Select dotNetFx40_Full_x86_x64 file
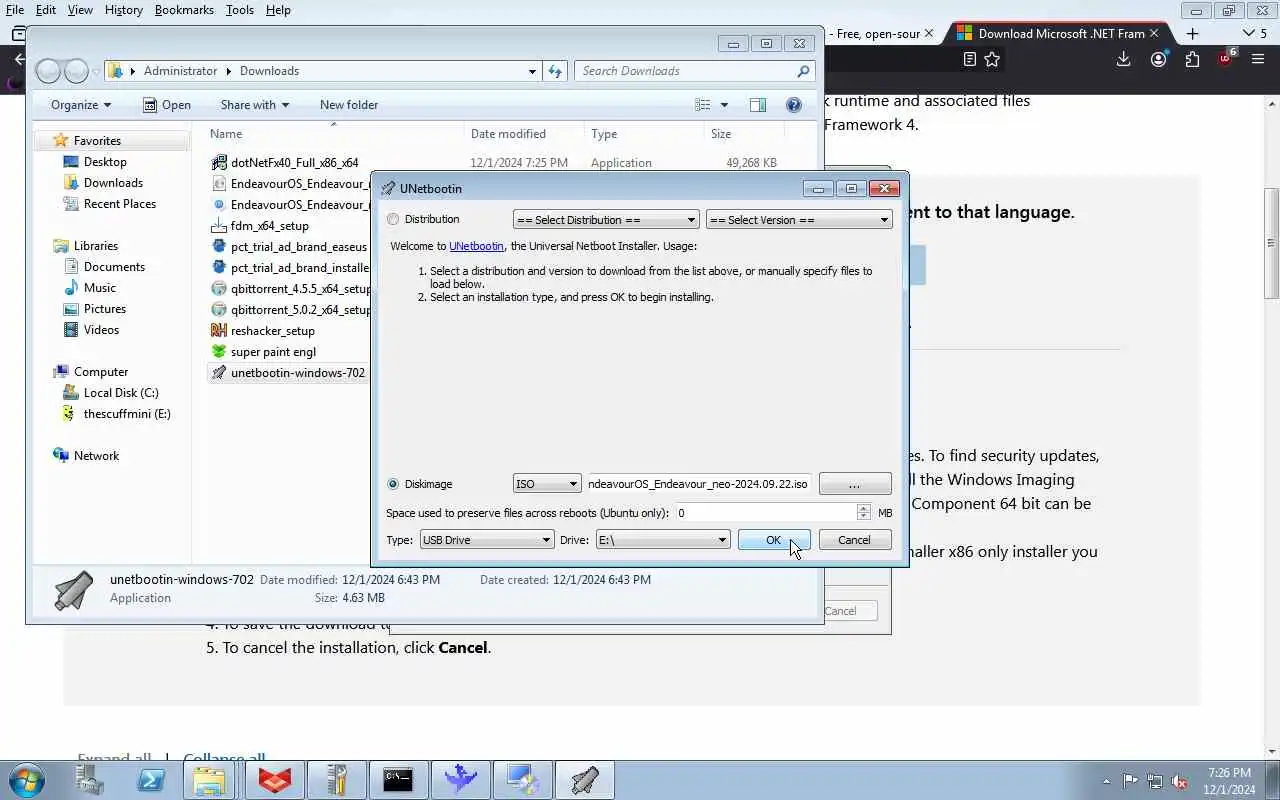The width and height of the screenshot is (1280, 800). (294, 163)
